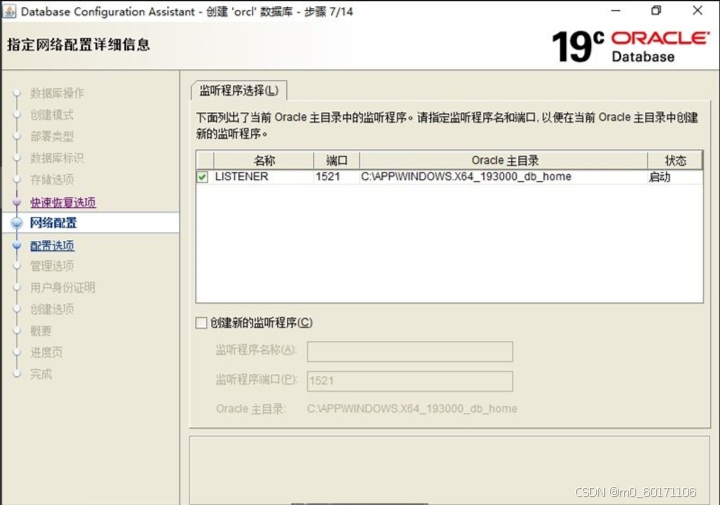Click the 监听程序名称 input field
The height and width of the screenshot is (505, 720).
point(410,352)
